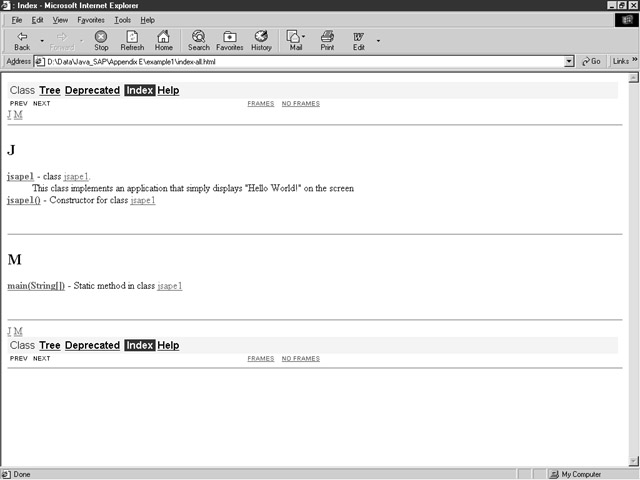Click the address bar URL field
The width and height of the screenshot is (640, 480).
304,62
